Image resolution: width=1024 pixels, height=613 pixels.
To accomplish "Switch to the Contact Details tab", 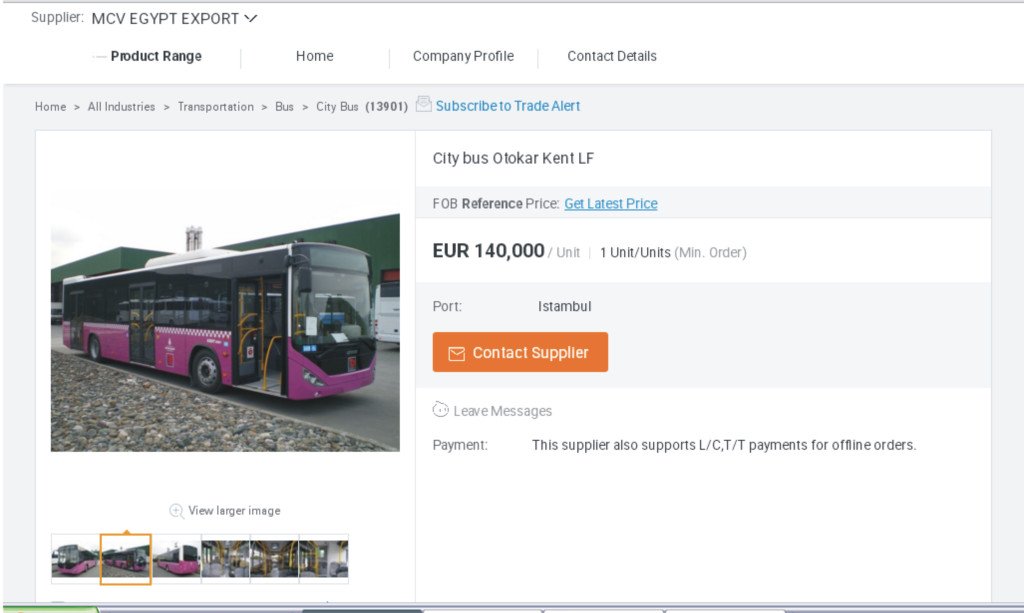I will pyautogui.click(x=612, y=56).
